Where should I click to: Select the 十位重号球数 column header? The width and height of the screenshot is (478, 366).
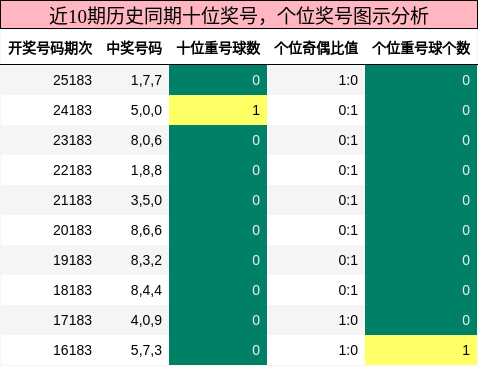[x=218, y=48]
